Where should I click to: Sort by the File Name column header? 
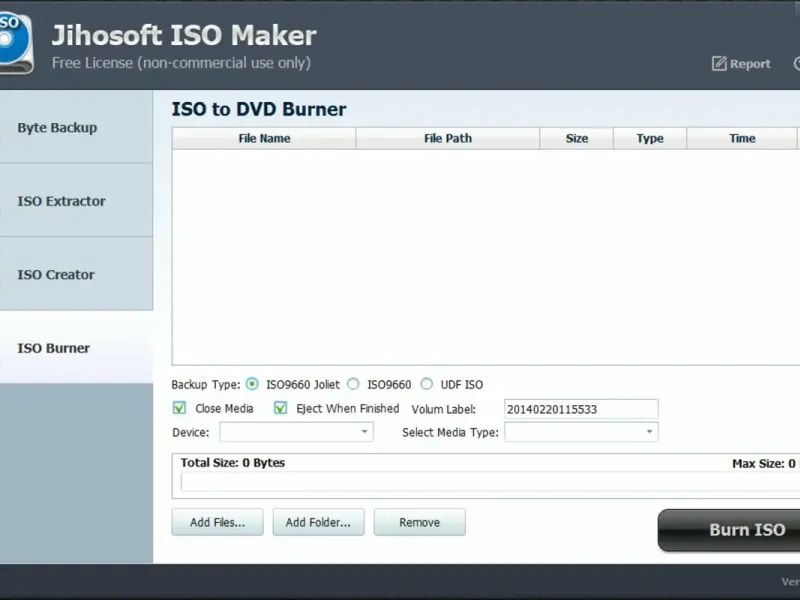tap(264, 139)
